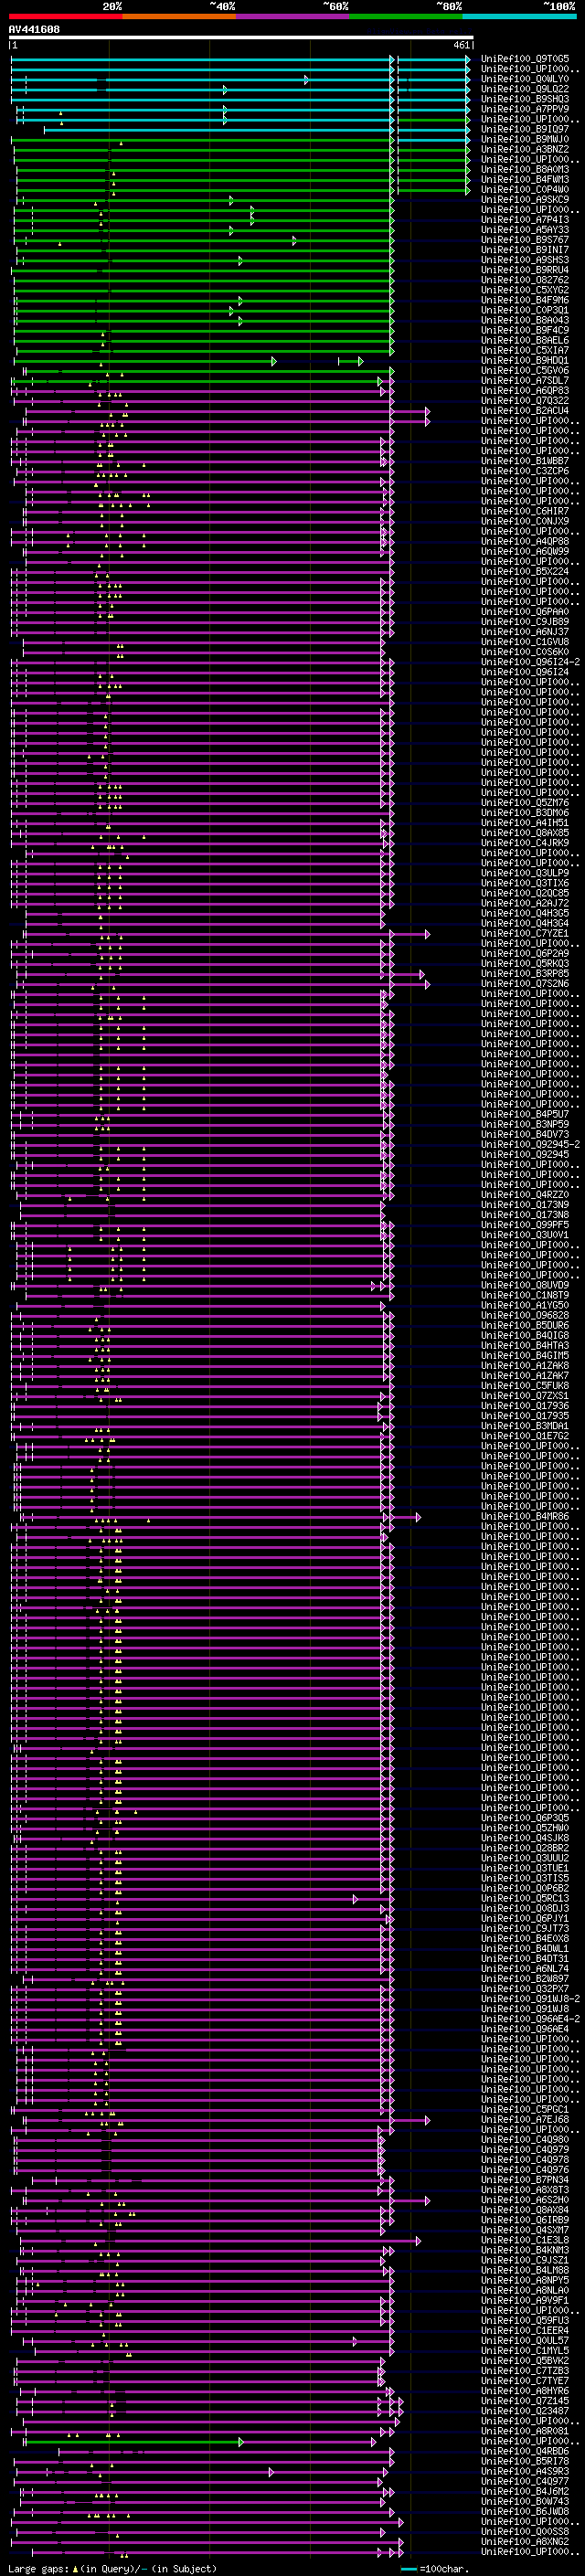Select the UniRef100_Q96I24-2 label

(x=530, y=662)
